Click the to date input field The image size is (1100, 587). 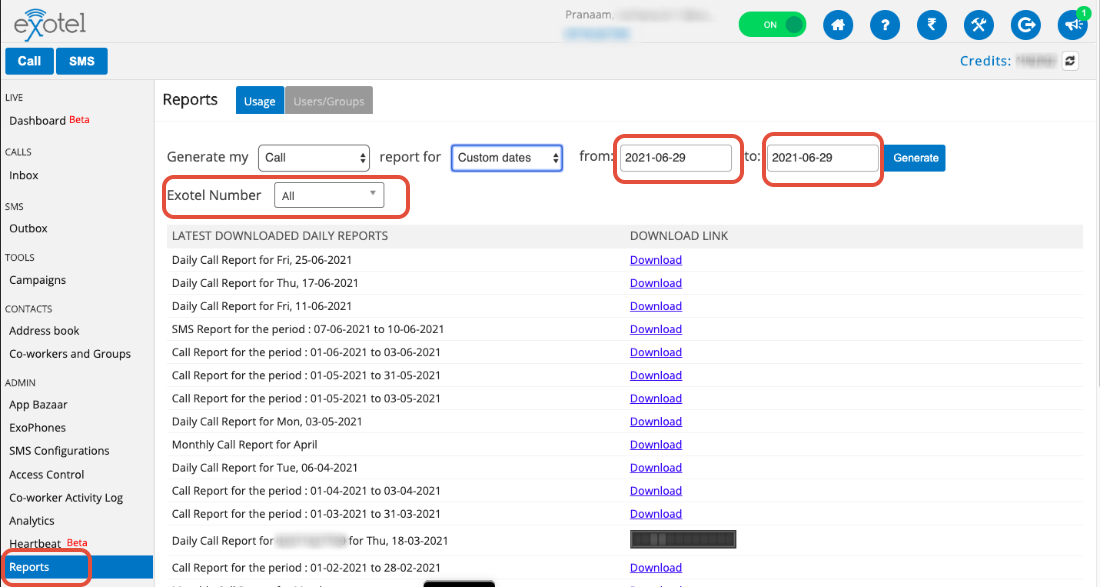(x=822, y=158)
